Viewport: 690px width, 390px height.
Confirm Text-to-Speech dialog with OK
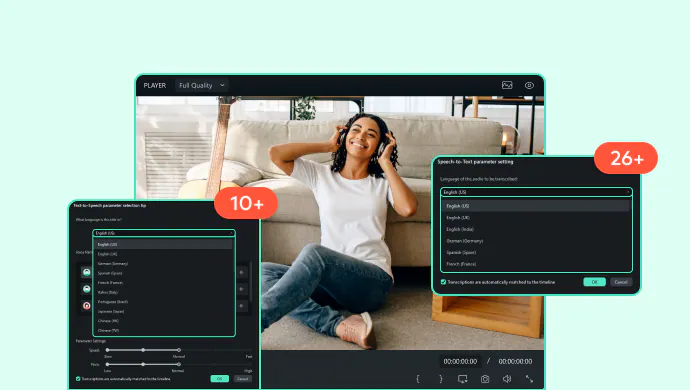[219, 379]
